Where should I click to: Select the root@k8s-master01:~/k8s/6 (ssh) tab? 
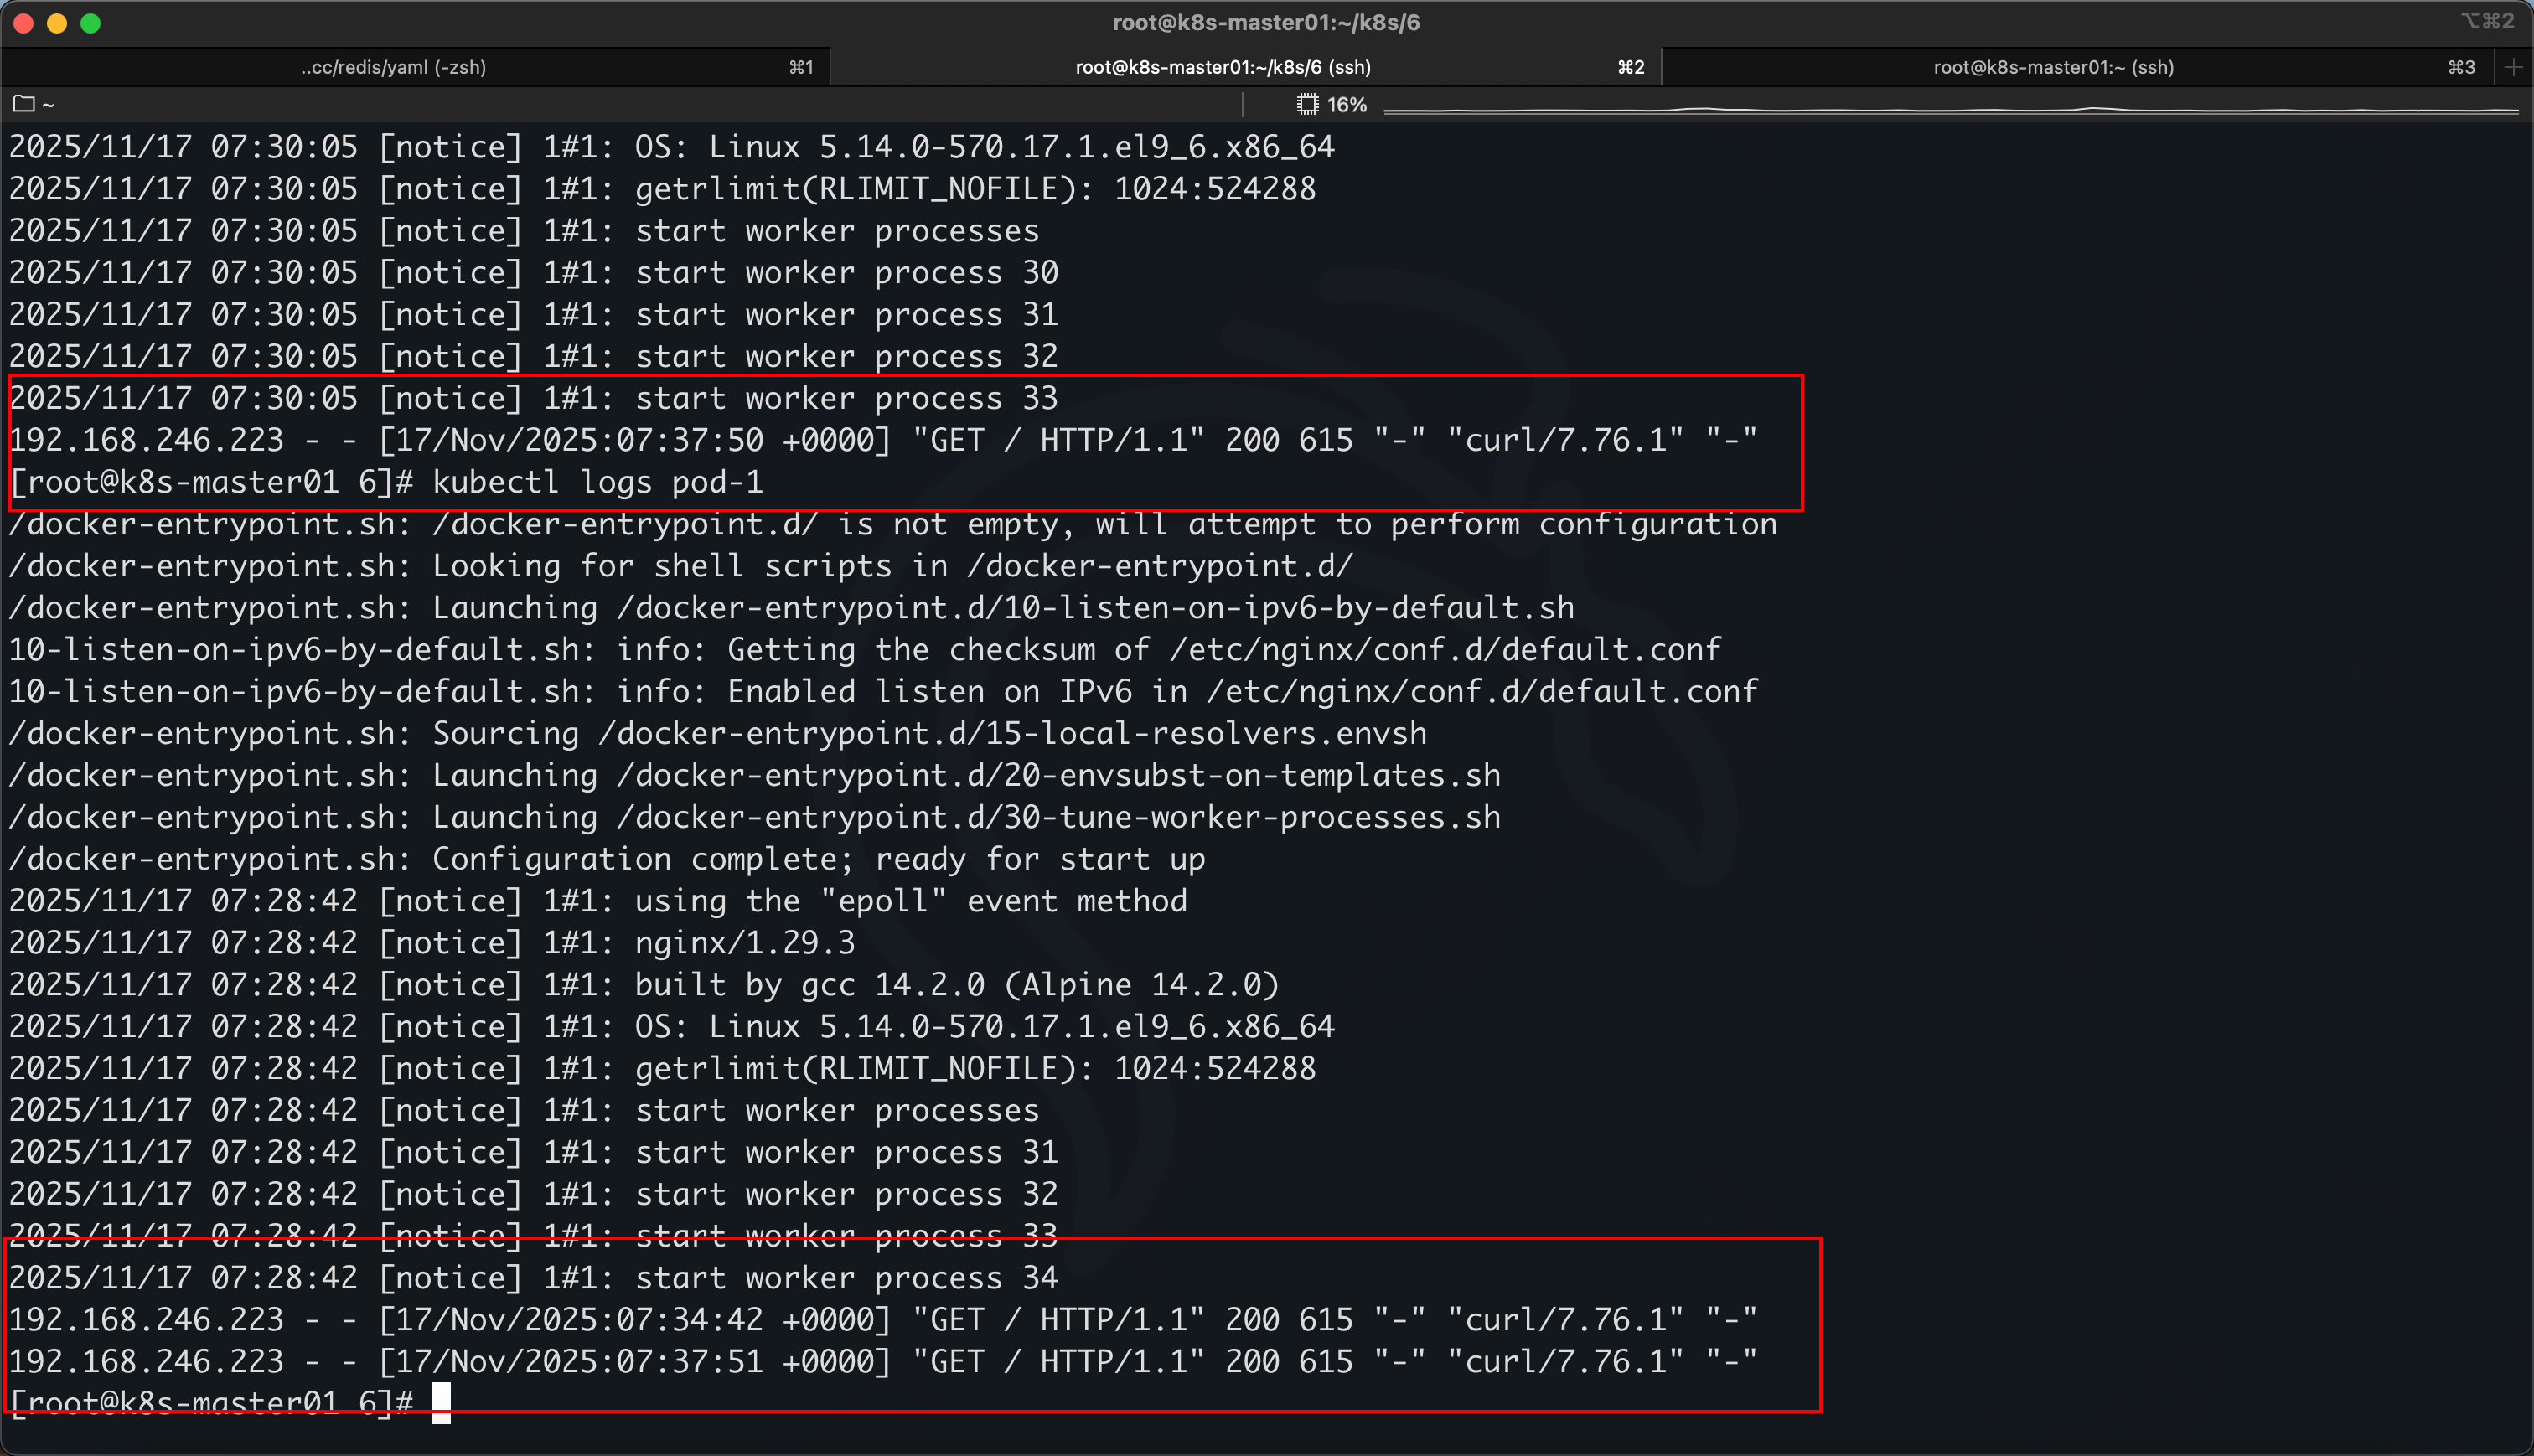pos(1222,67)
